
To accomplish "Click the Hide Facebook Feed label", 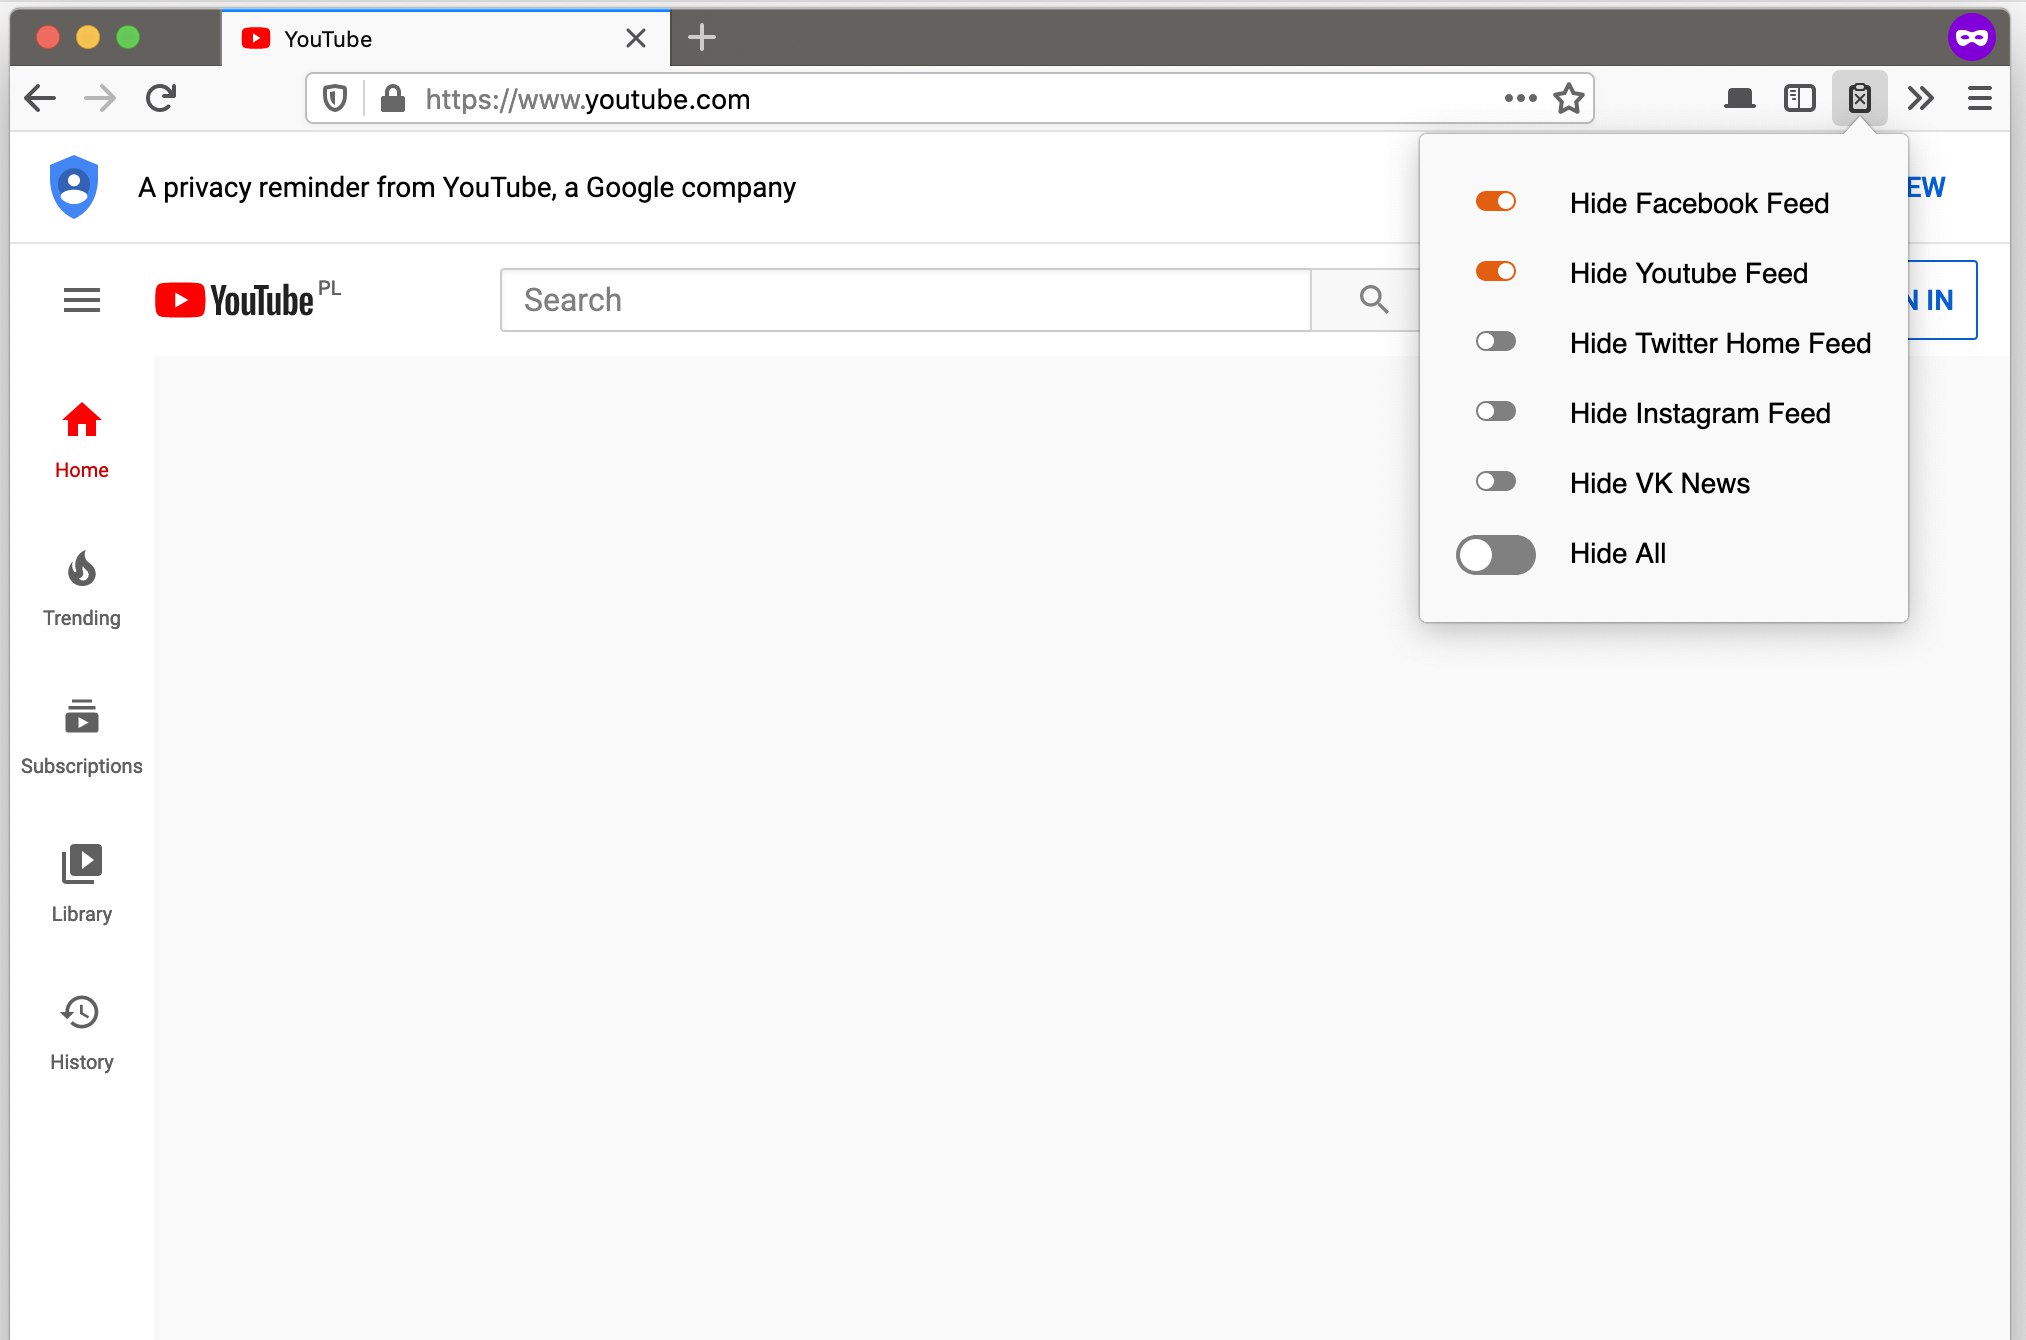I will coord(1699,203).
